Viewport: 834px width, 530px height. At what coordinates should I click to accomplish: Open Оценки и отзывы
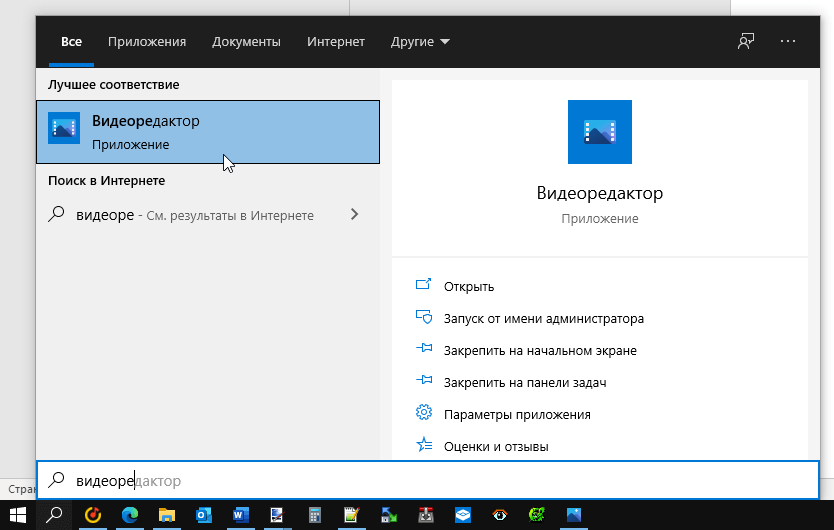coord(496,446)
